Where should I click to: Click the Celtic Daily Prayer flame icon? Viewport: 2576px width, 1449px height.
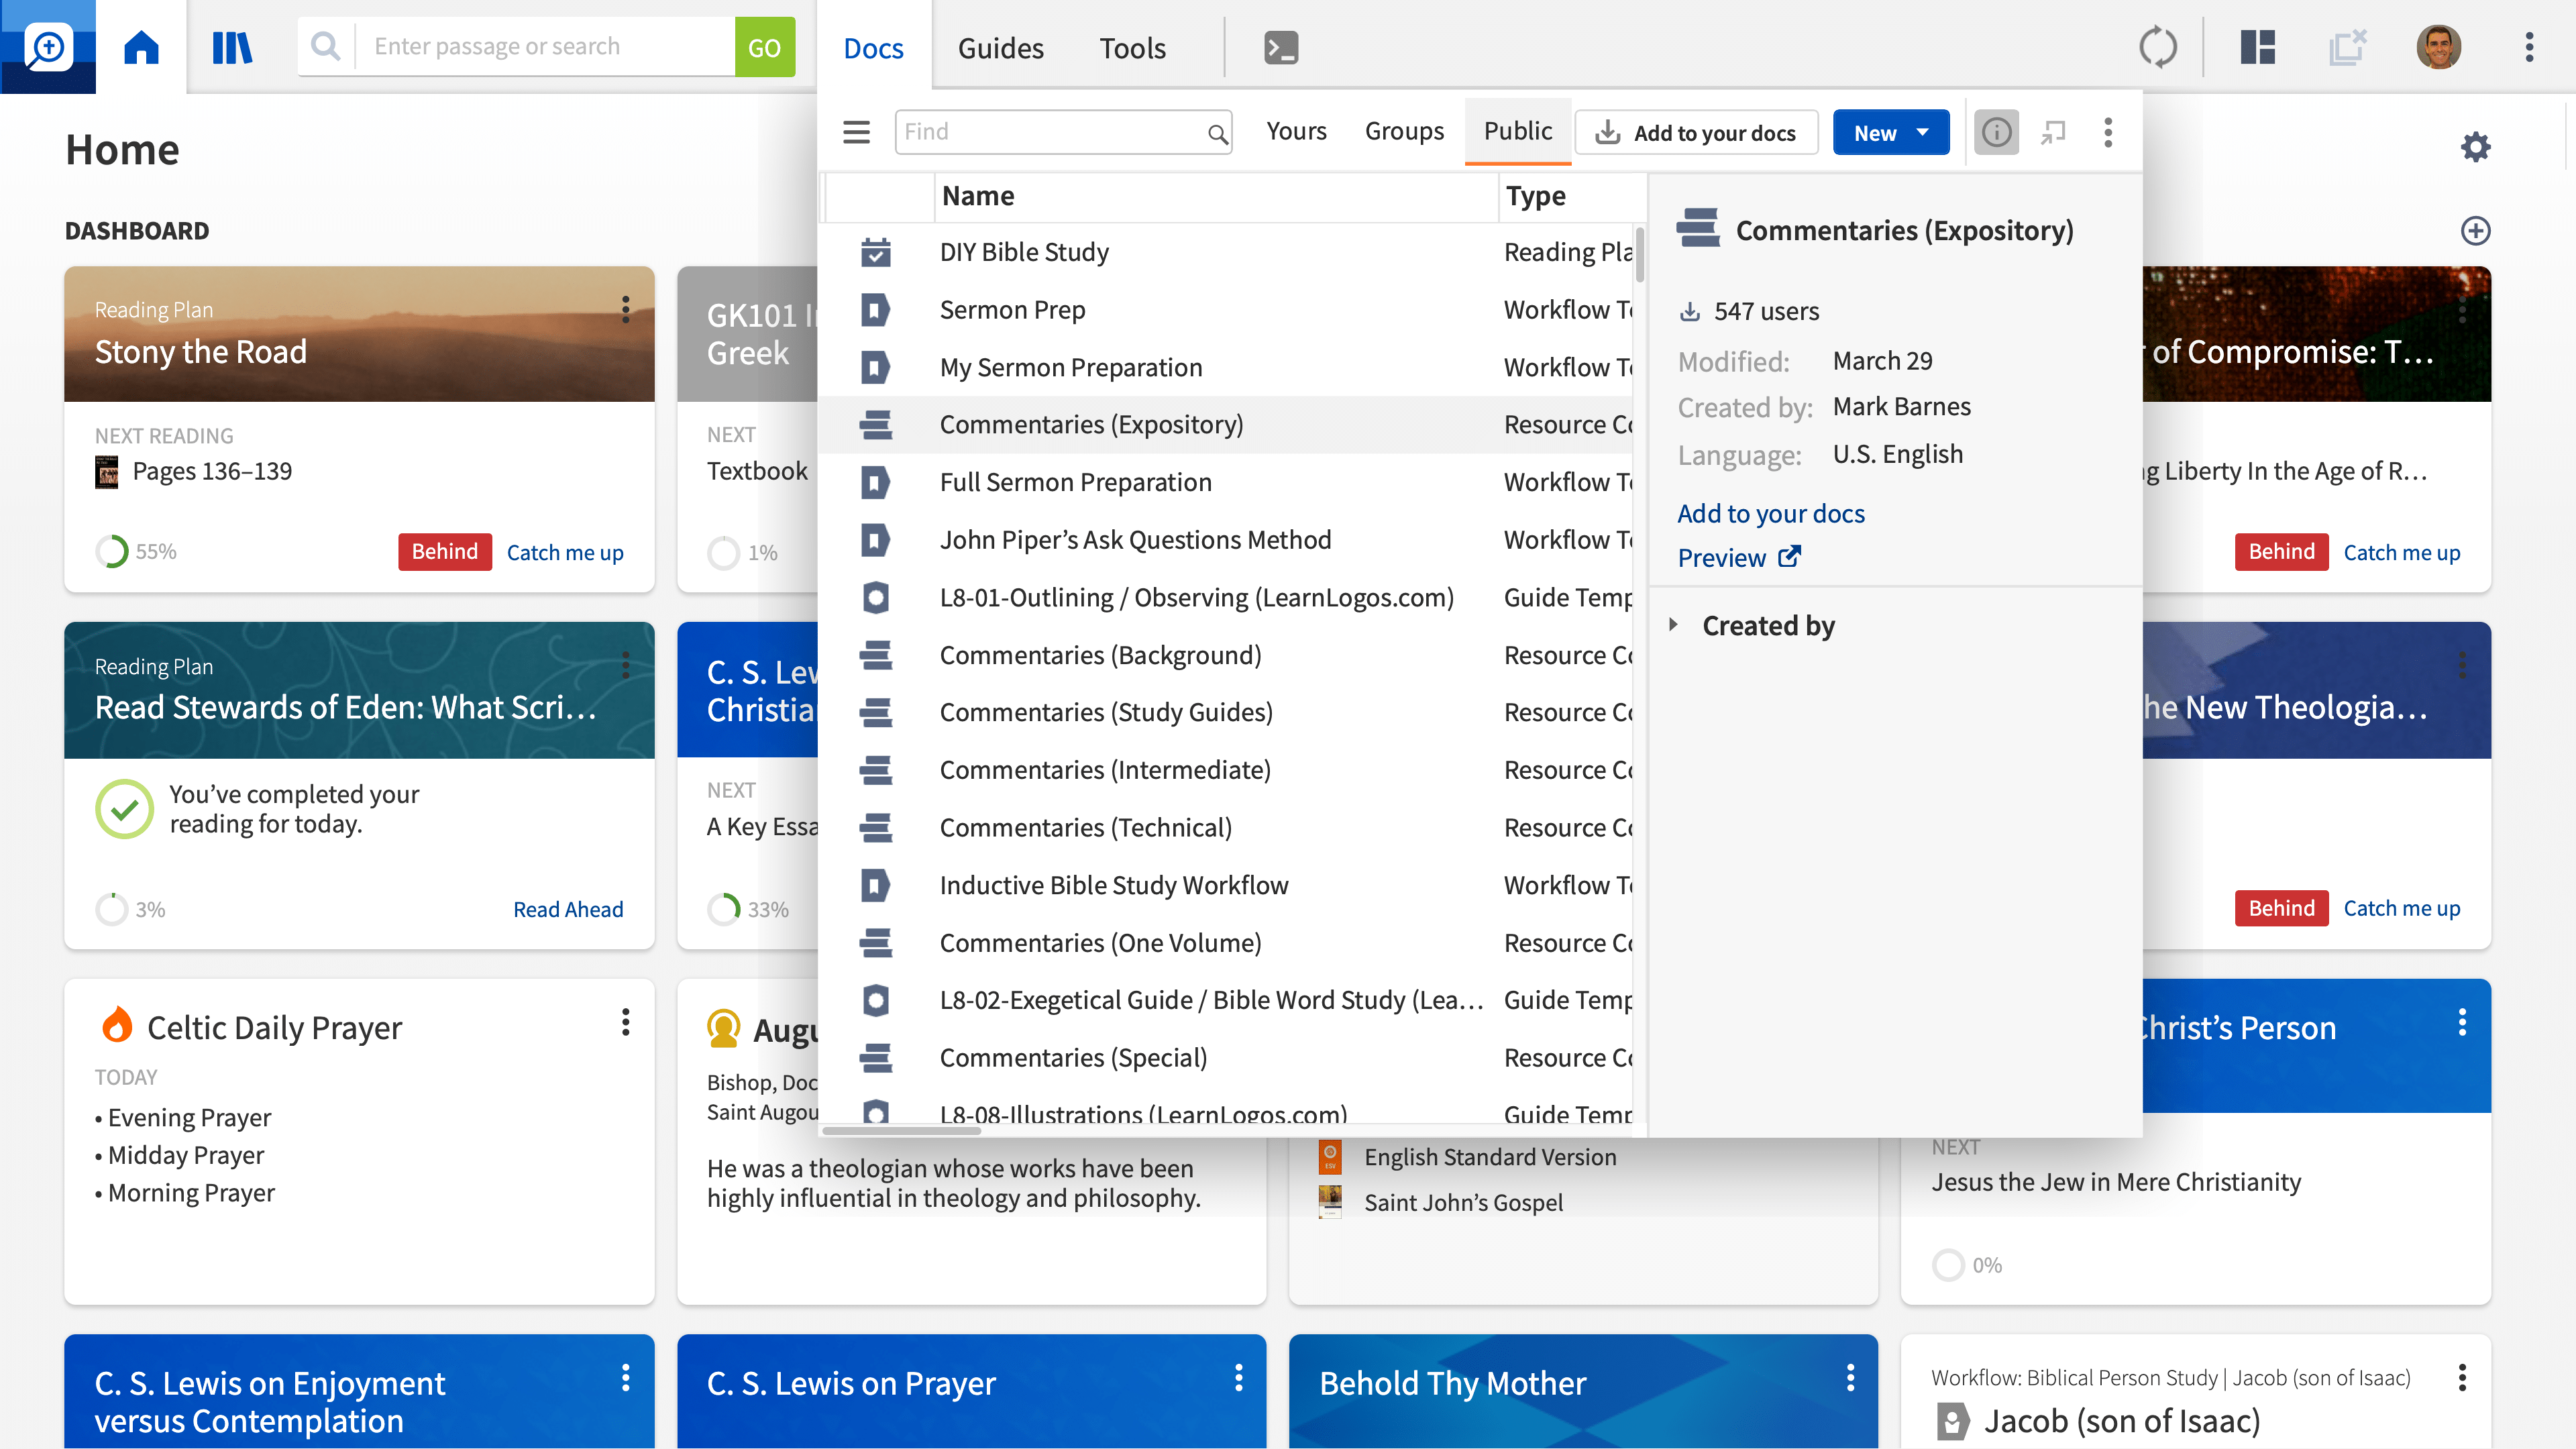pyautogui.click(x=117, y=1024)
